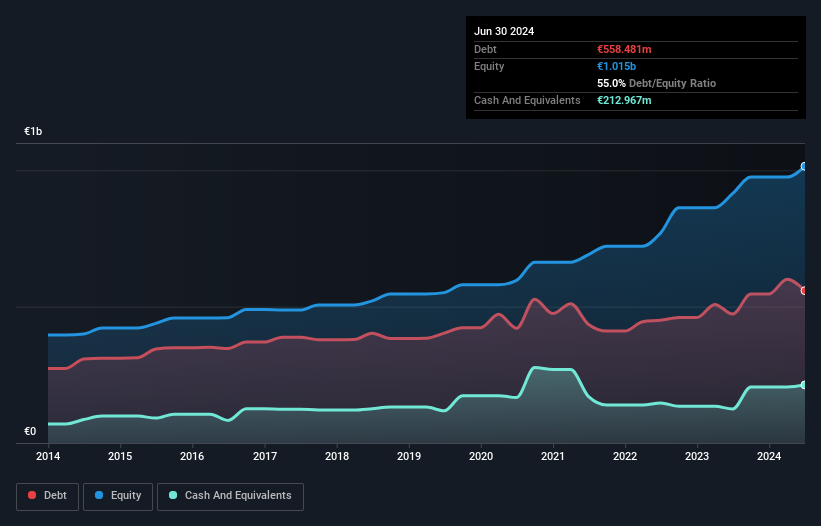Screen dimensions: 821x526
Task: Select the Cash endpoint marker on chart
Action: click(804, 385)
